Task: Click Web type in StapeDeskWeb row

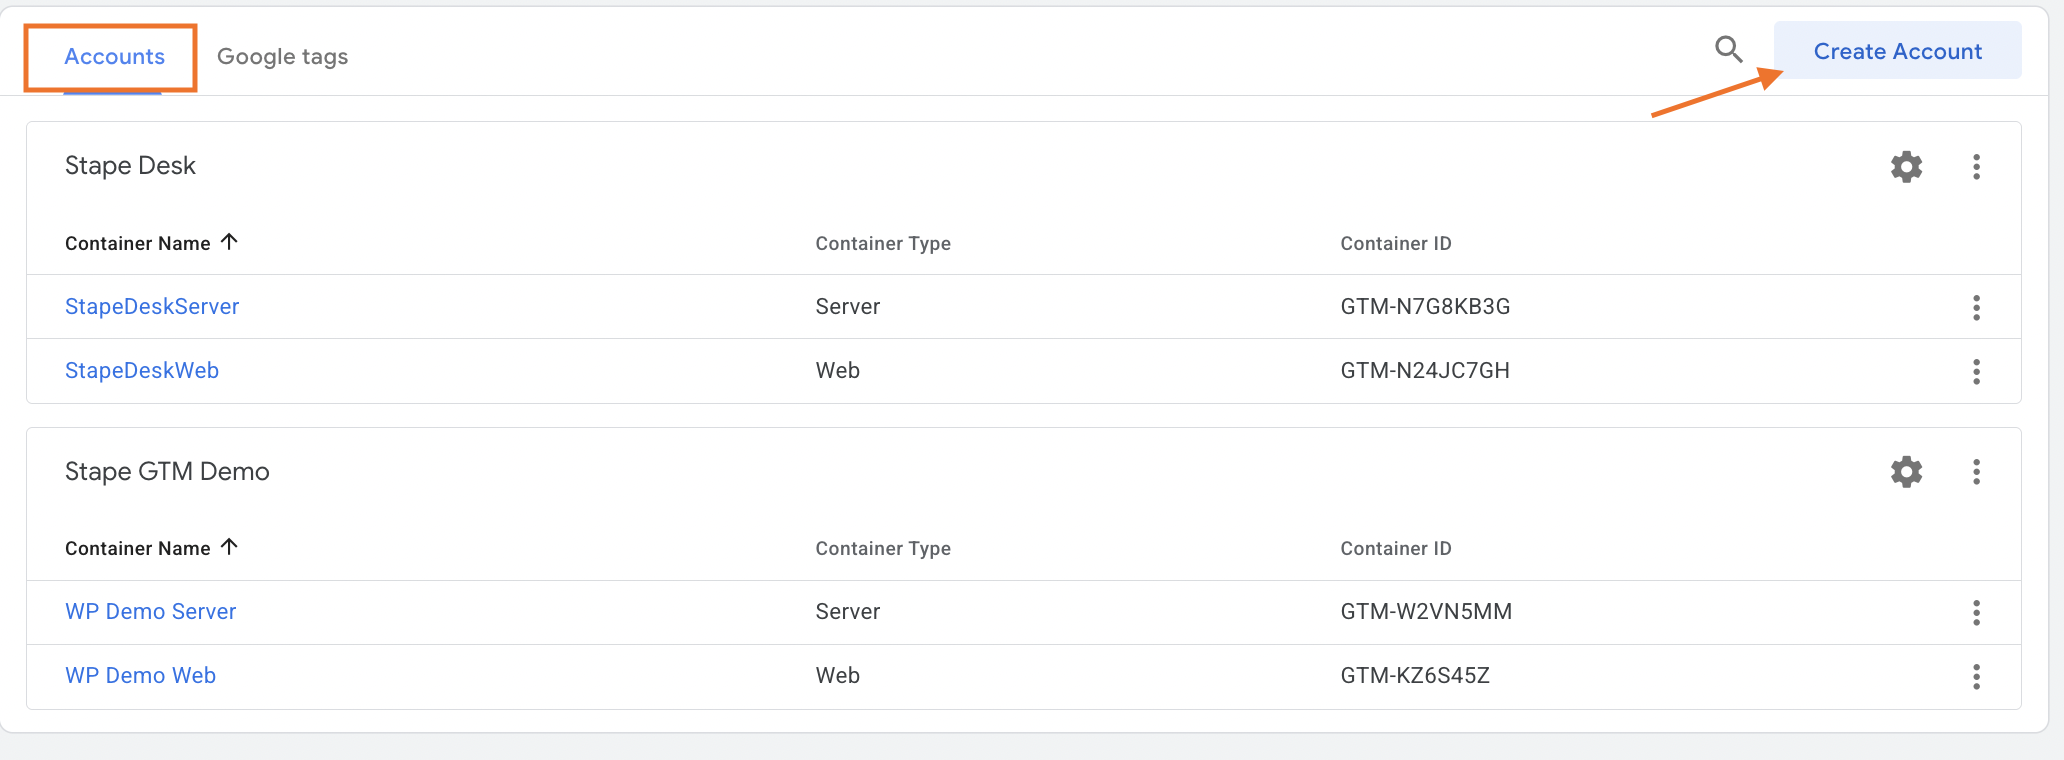Action: click(838, 370)
